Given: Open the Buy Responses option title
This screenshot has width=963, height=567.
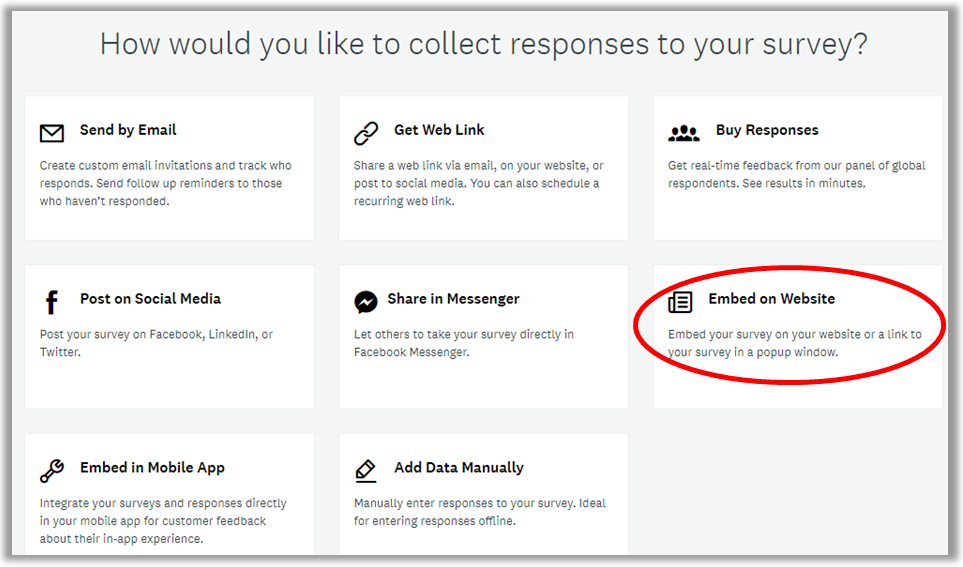Looking at the screenshot, I should pos(767,130).
